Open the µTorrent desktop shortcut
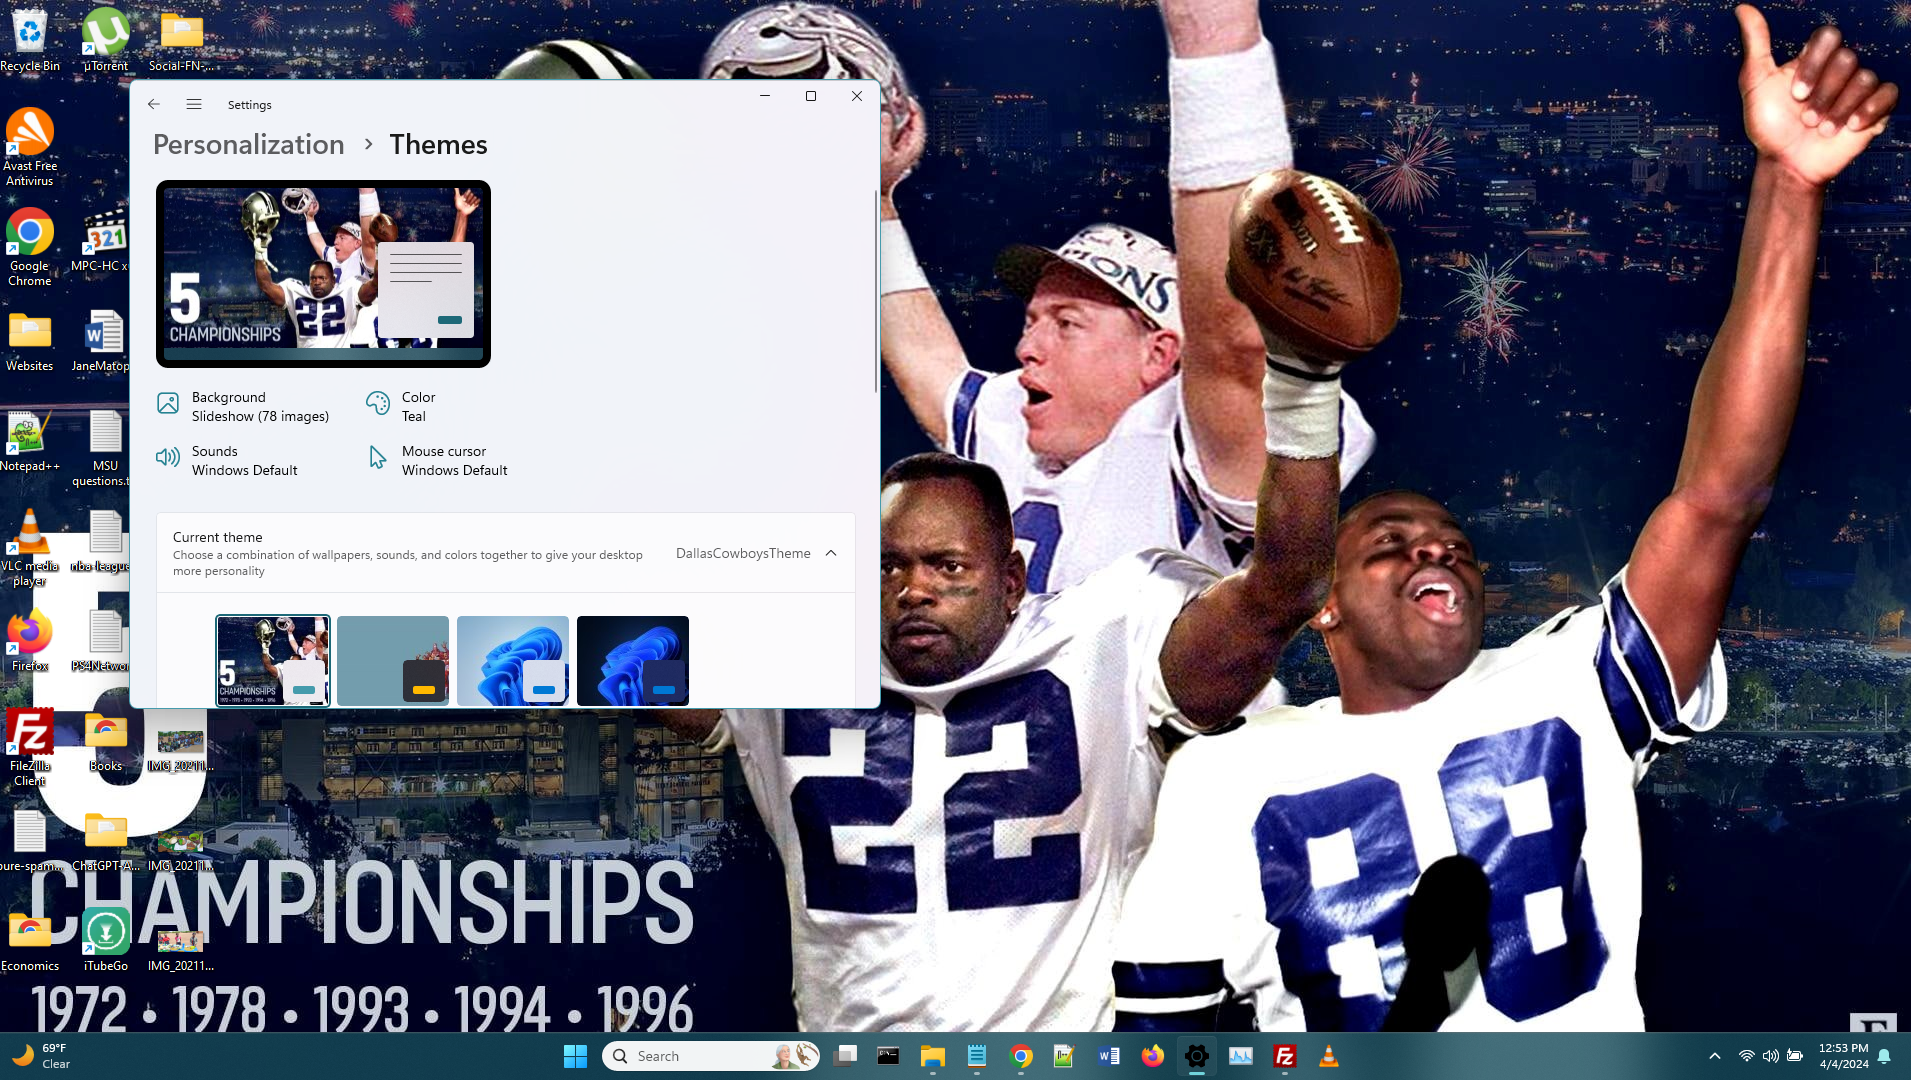1911x1080 pixels. click(x=105, y=40)
